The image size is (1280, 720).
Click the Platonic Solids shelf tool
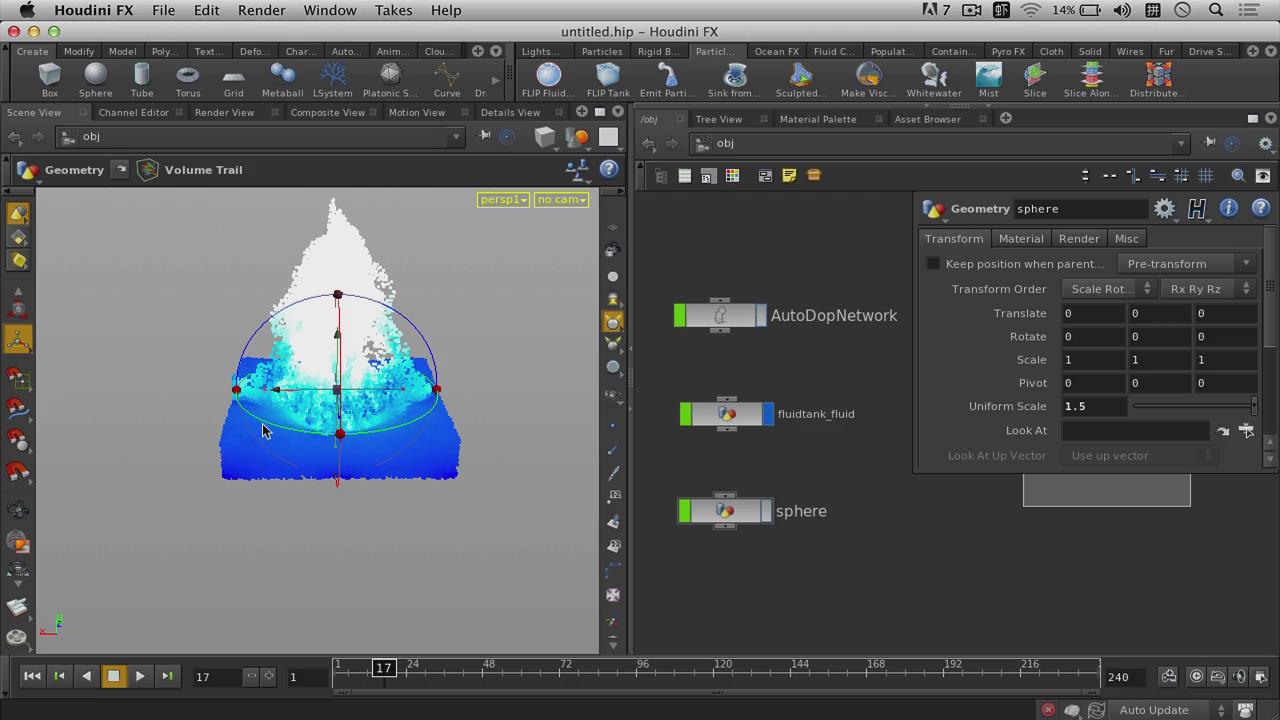tap(390, 80)
